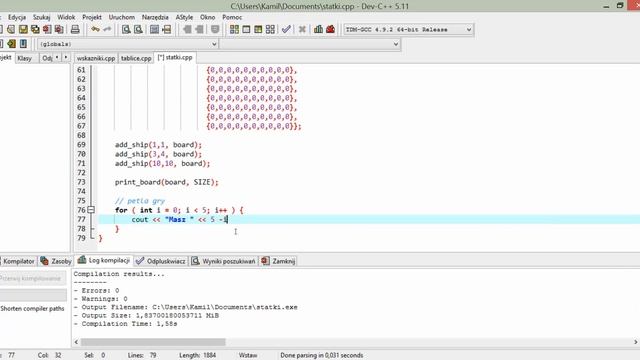Click the Go to function toolbar icon
Screen dimensions: 640x360
pyautogui.click(x=154, y=29)
